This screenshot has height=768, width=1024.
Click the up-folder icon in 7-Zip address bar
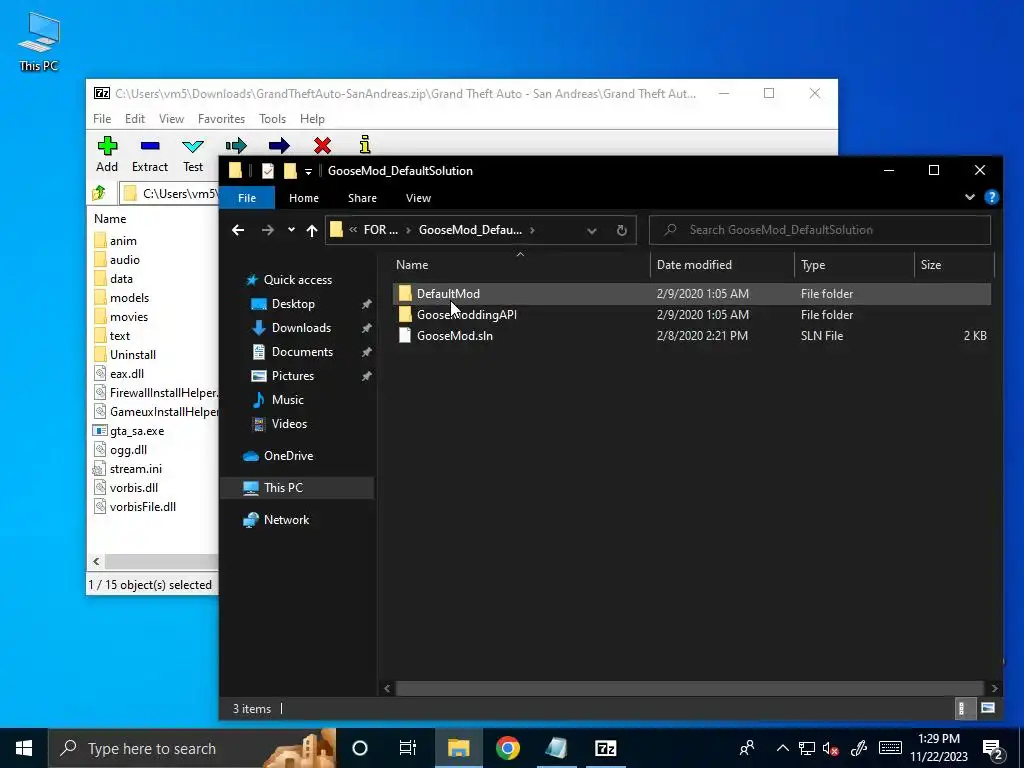[x=99, y=193]
